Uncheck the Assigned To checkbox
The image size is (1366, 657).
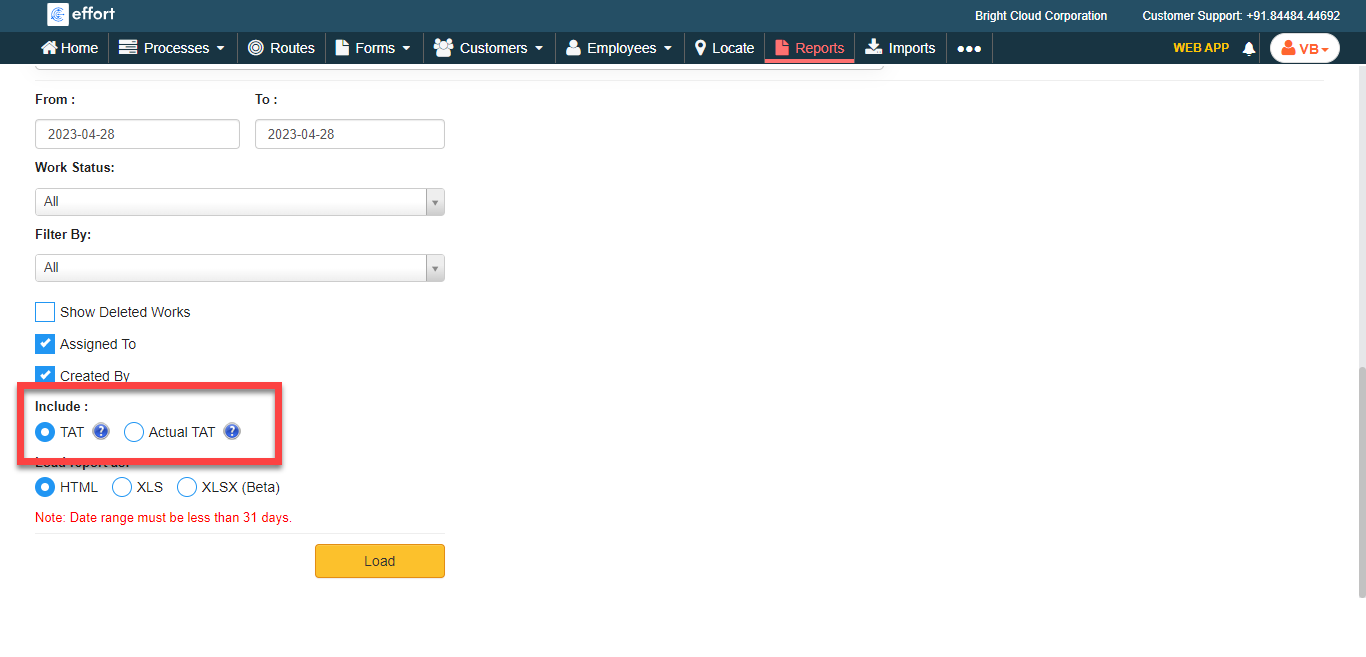pyautogui.click(x=45, y=344)
